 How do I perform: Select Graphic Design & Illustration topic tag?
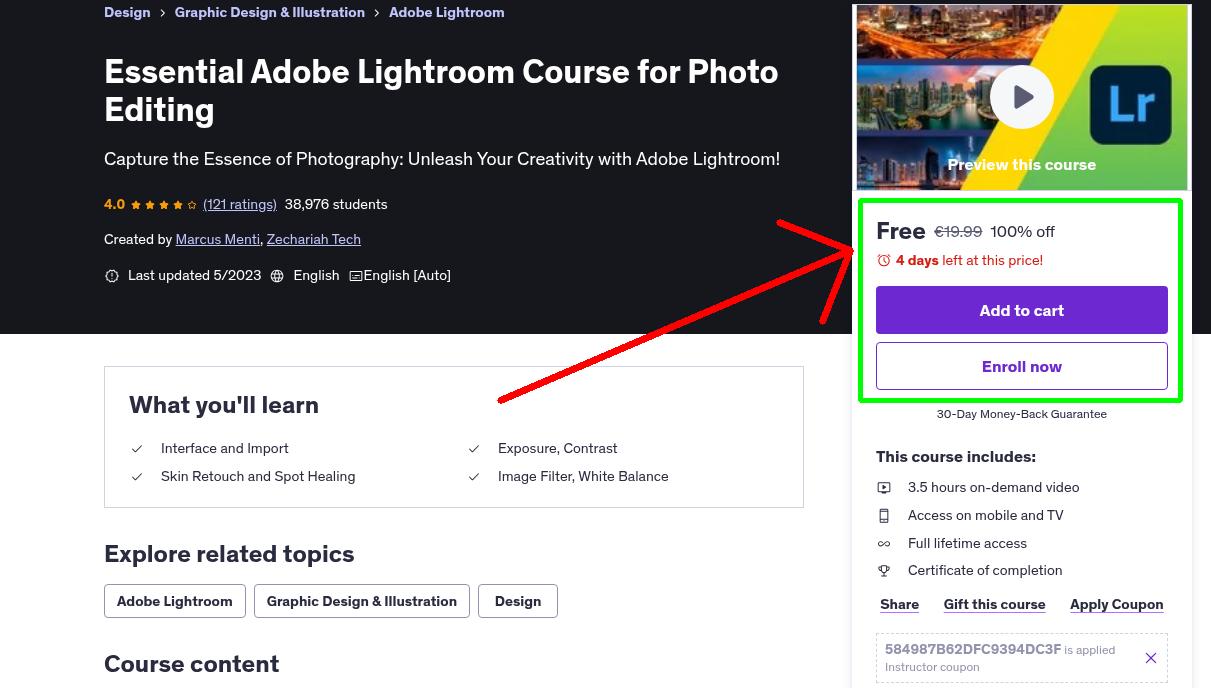pos(362,601)
